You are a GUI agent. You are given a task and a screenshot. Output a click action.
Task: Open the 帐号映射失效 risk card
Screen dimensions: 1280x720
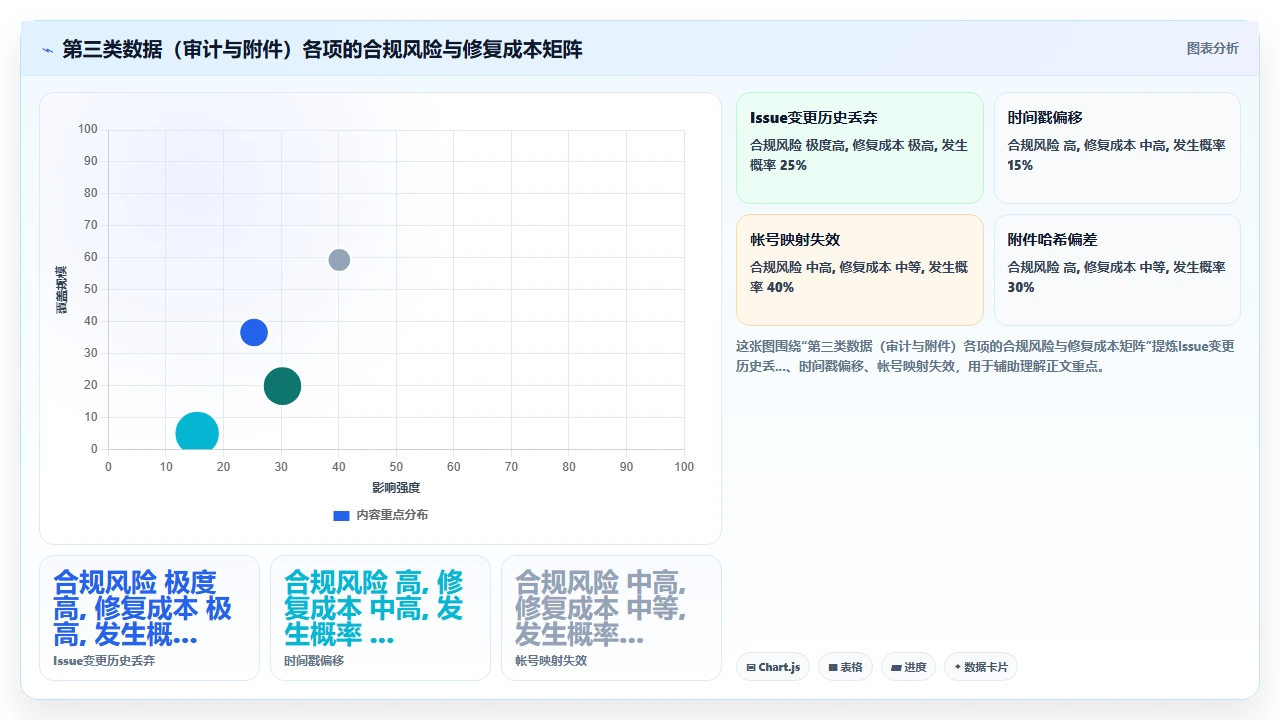(860, 270)
